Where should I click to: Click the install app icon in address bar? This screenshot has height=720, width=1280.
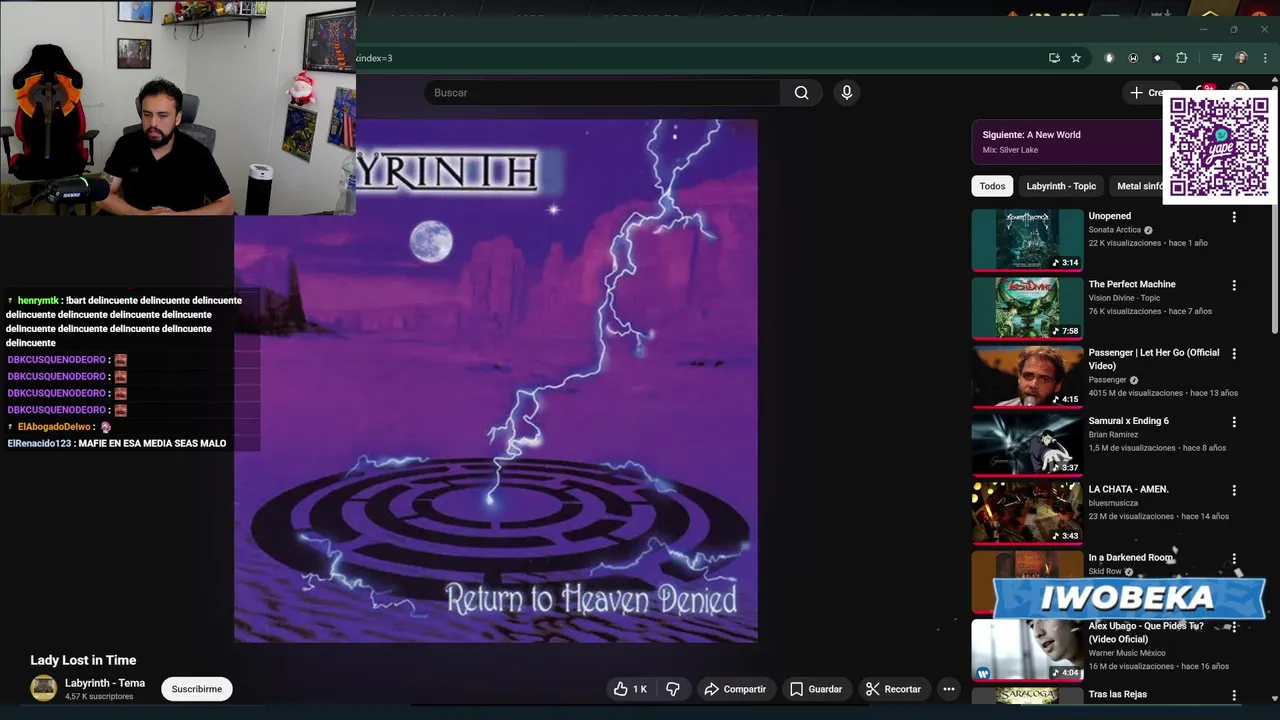coord(1054,58)
